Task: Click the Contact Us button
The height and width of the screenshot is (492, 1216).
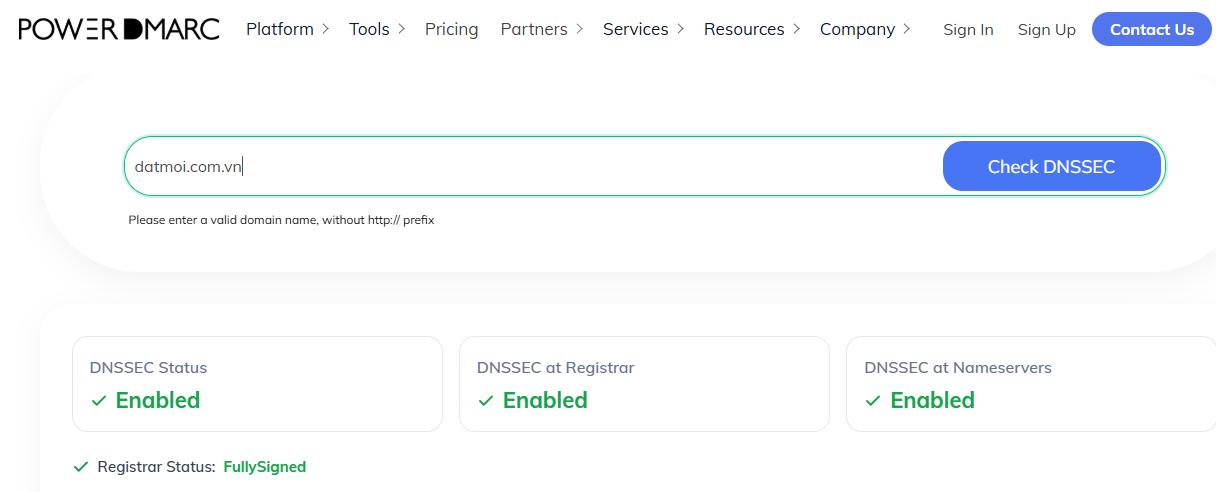Action: pyautogui.click(x=1152, y=29)
